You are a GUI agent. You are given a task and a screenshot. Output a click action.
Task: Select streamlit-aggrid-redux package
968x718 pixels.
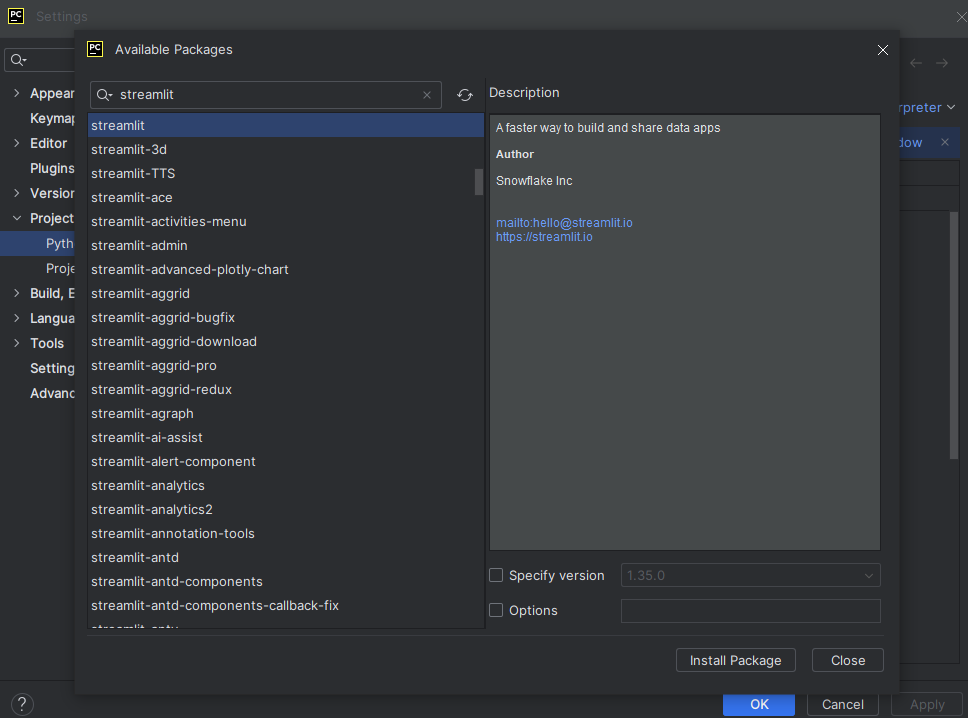click(286, 390)
